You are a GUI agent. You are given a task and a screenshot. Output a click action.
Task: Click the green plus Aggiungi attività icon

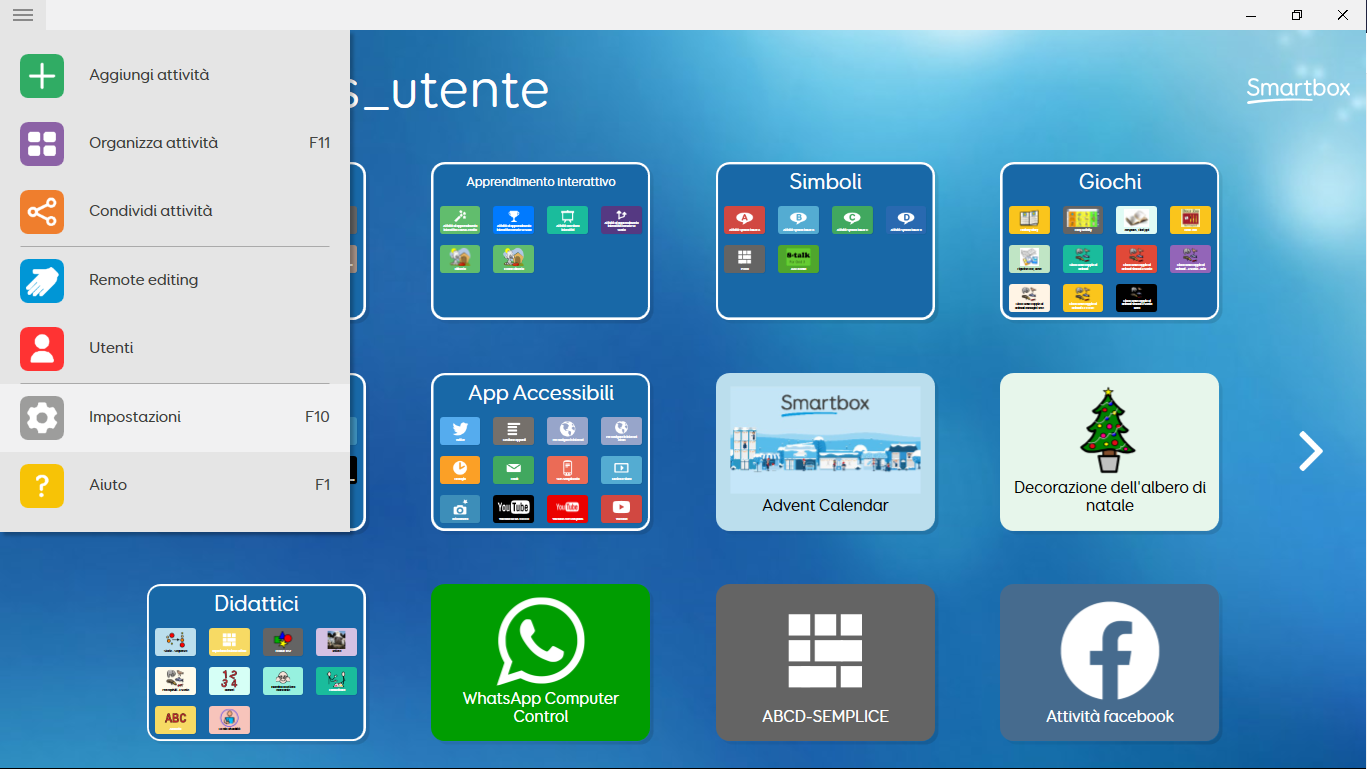click(42, 76)
